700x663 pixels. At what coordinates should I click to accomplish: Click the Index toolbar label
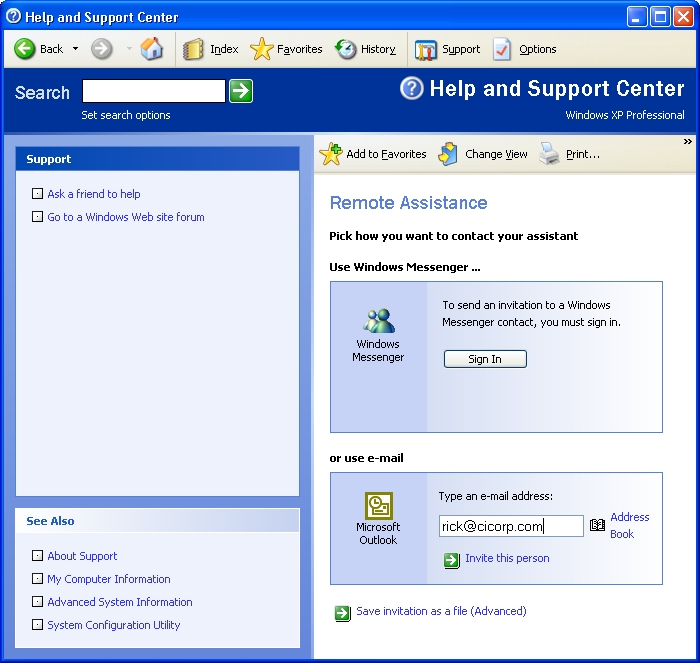pos(224,49)
